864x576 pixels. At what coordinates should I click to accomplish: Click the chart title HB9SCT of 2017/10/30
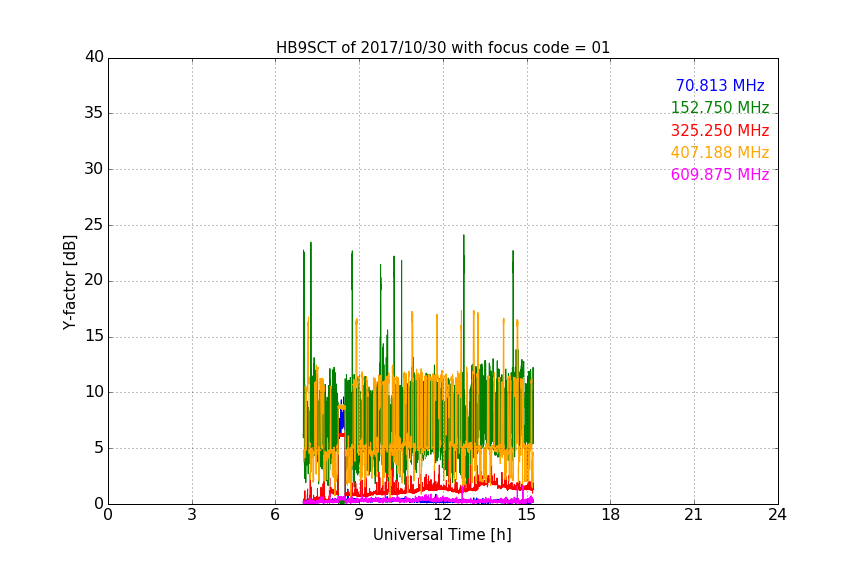(443, 48)
